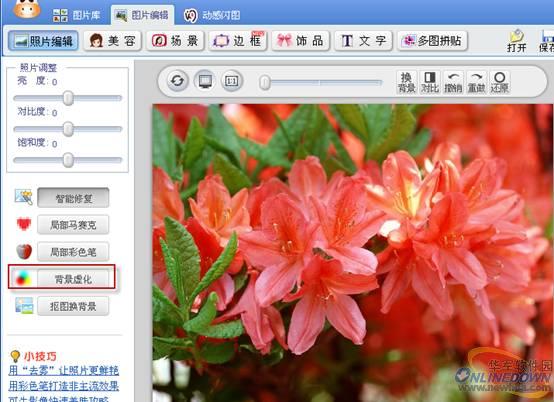Click the 还原 restore icon
Image resolution: width=554 pixels, height=402 pixels.
pos(500,82)
